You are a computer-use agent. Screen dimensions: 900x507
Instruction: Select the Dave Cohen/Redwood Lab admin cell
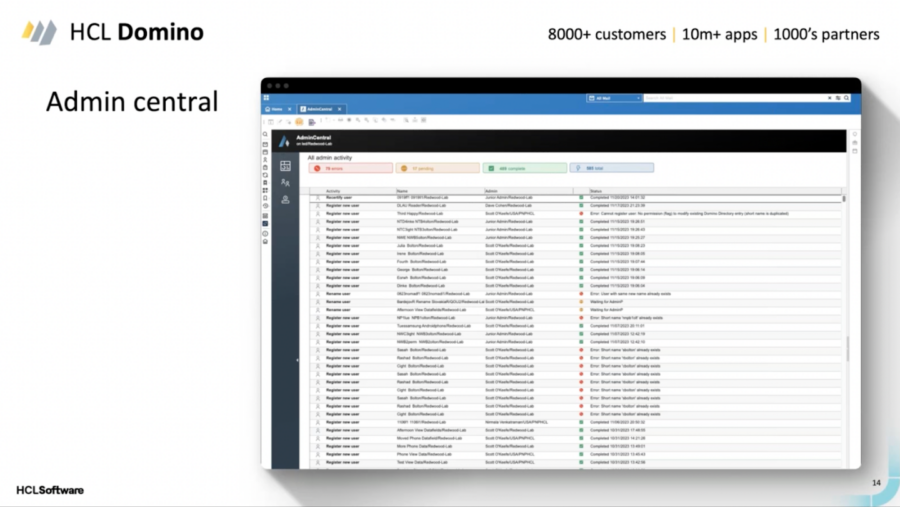tap(509, 206)
